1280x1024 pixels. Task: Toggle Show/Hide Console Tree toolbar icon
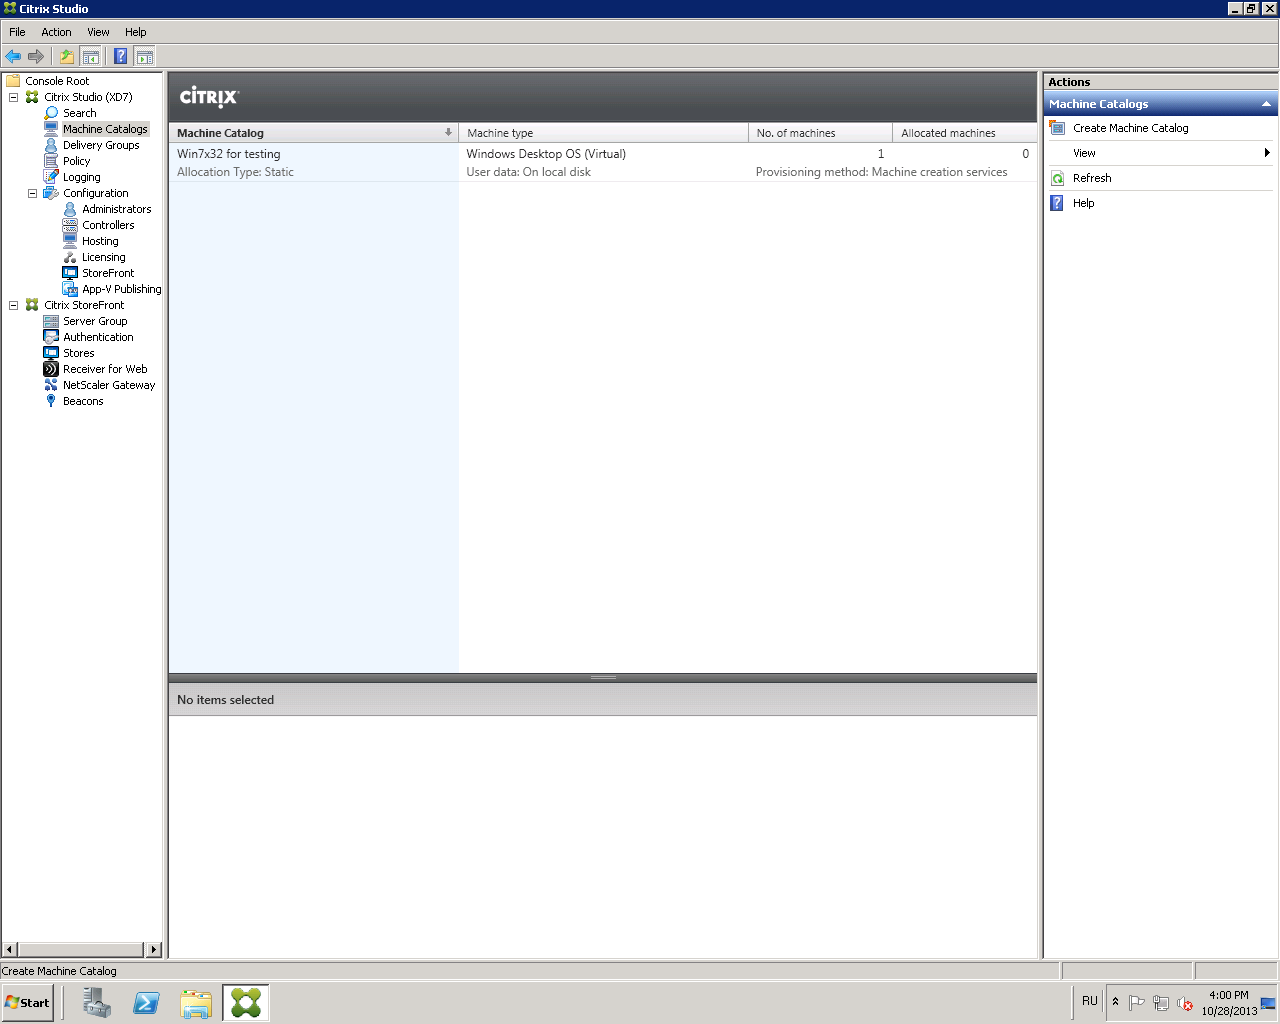coord(90,57)
